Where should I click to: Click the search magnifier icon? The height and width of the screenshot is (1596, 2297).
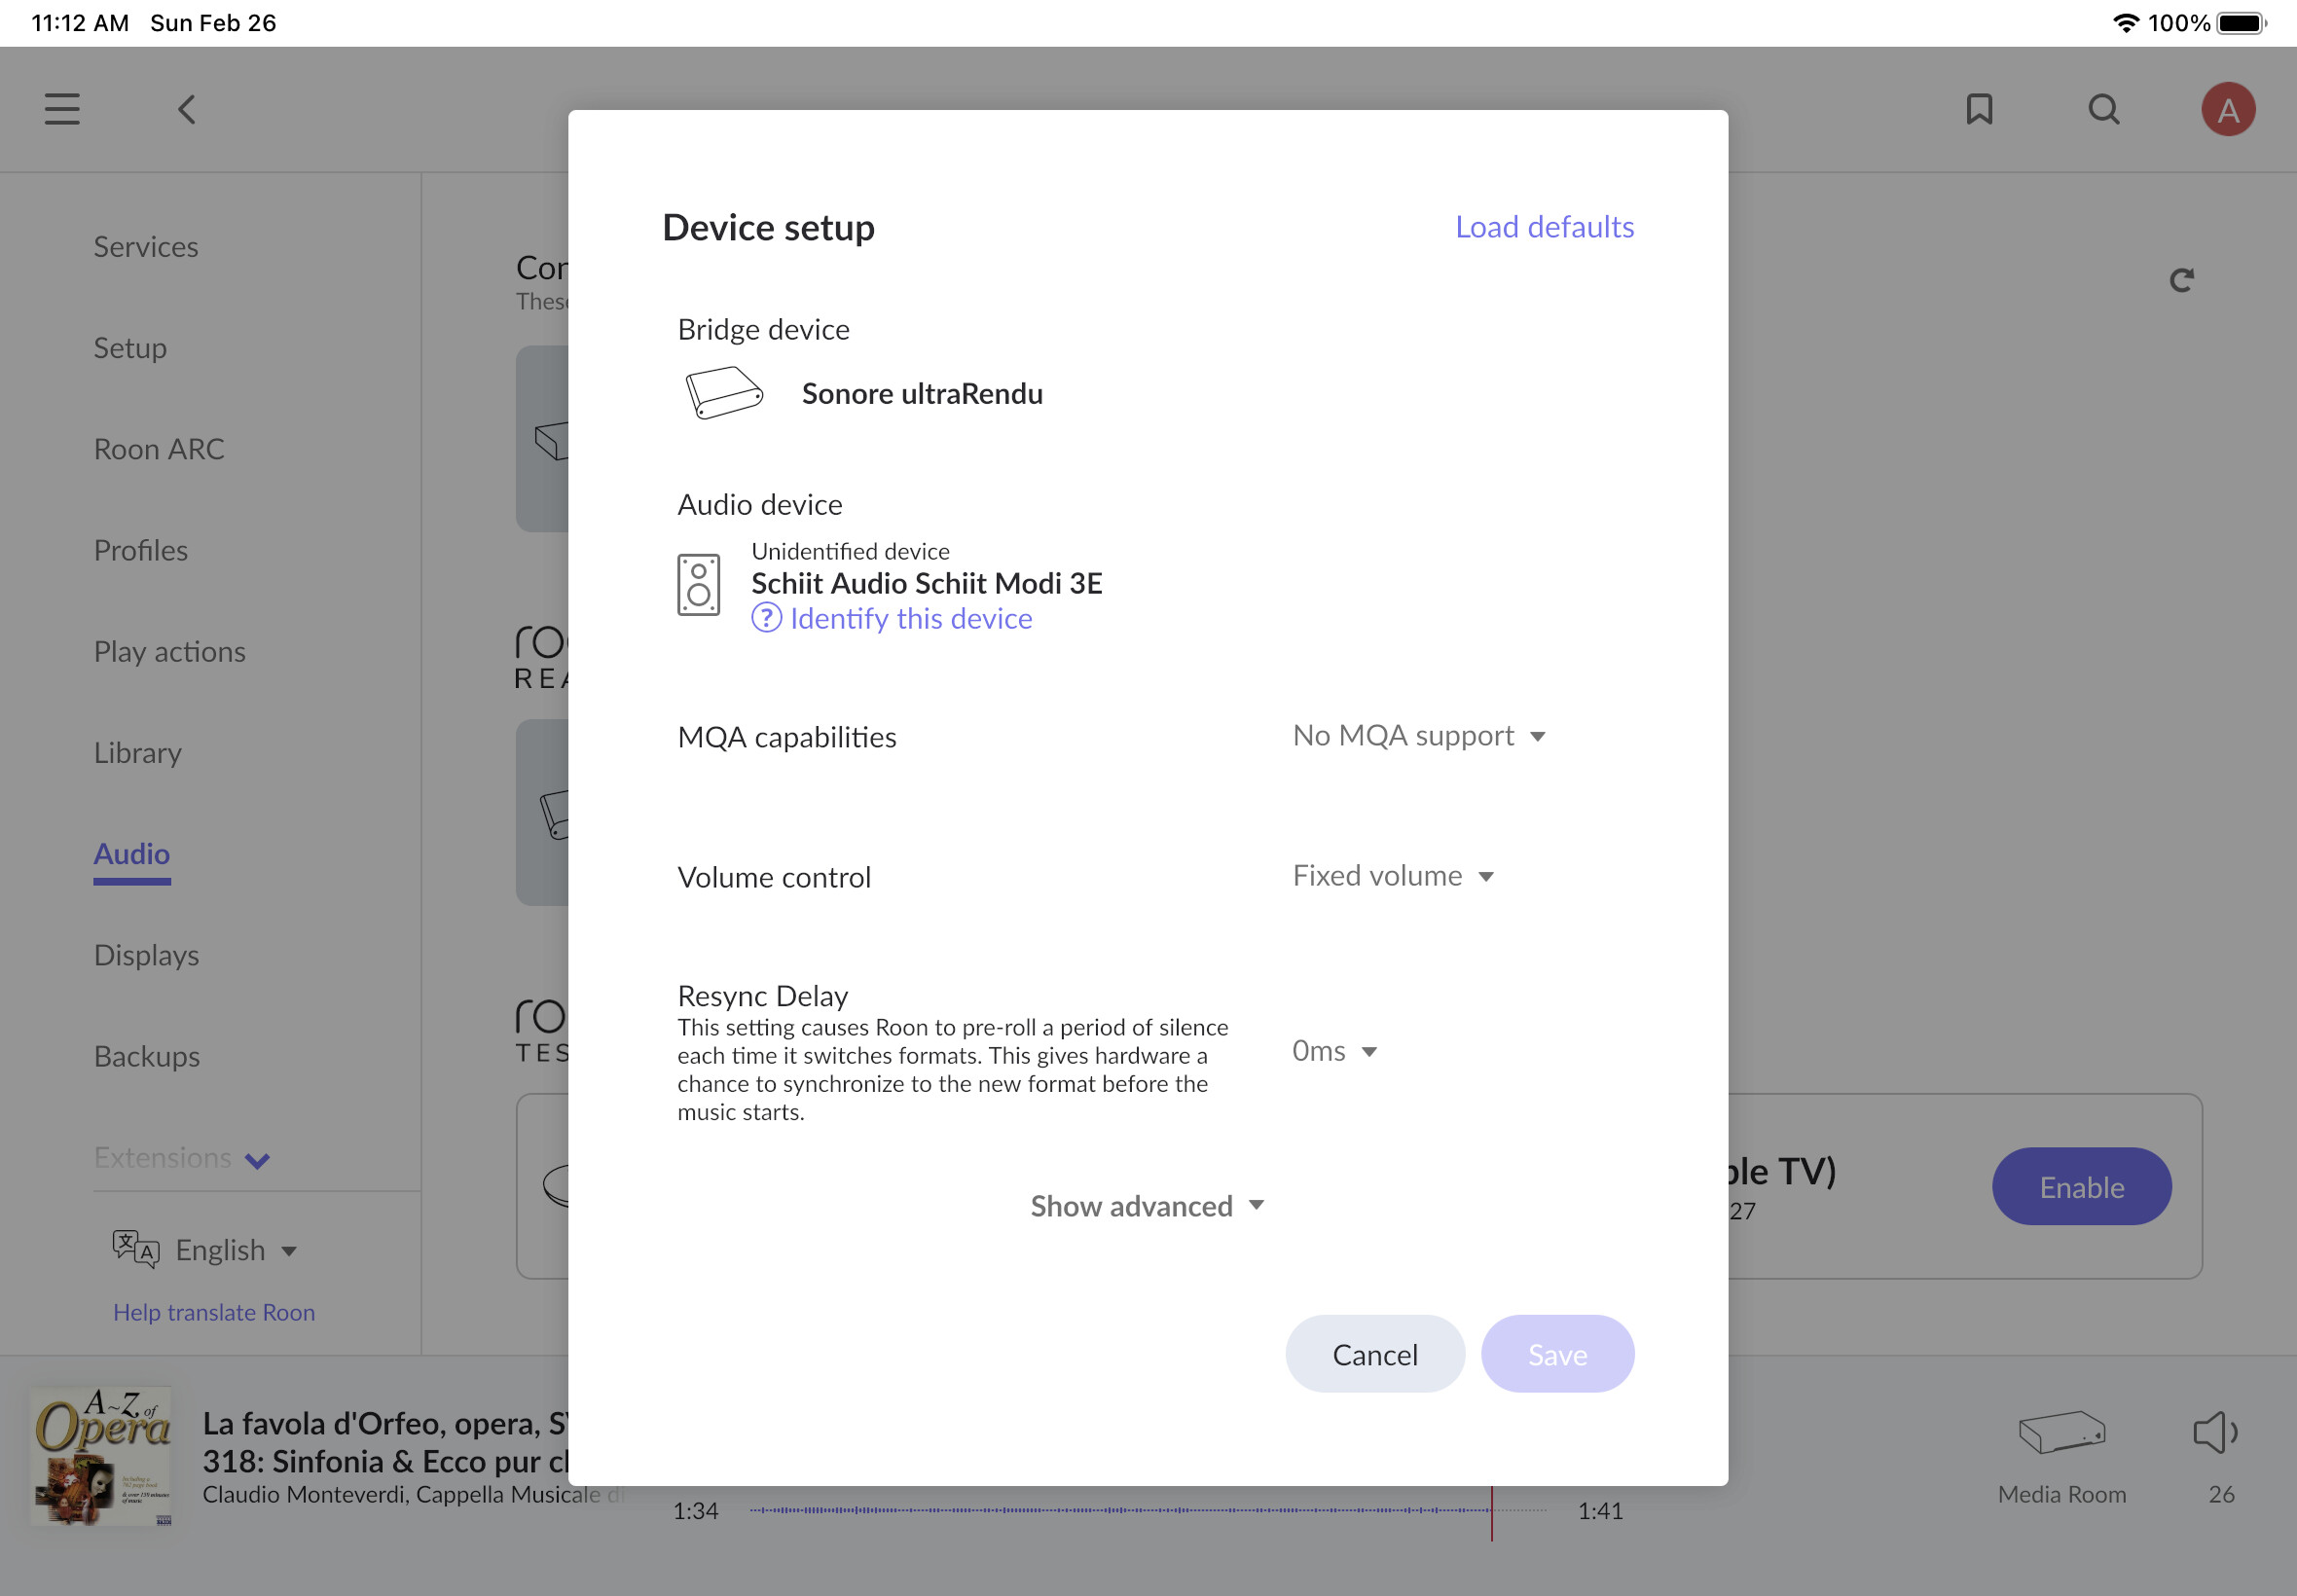(2104, 109)
